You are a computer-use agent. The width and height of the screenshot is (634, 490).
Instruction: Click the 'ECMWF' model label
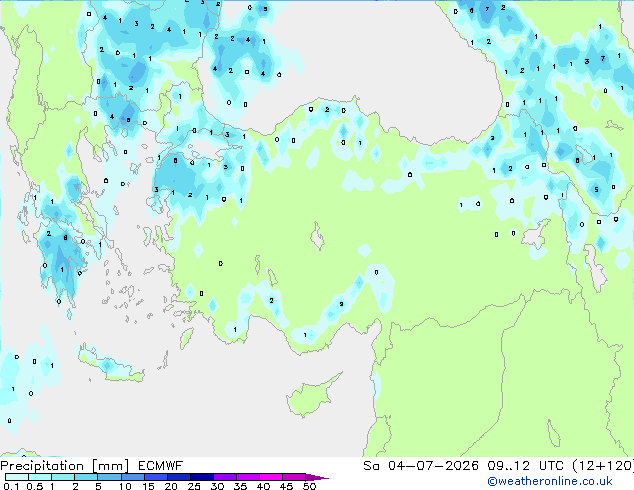tap(161, 466)
